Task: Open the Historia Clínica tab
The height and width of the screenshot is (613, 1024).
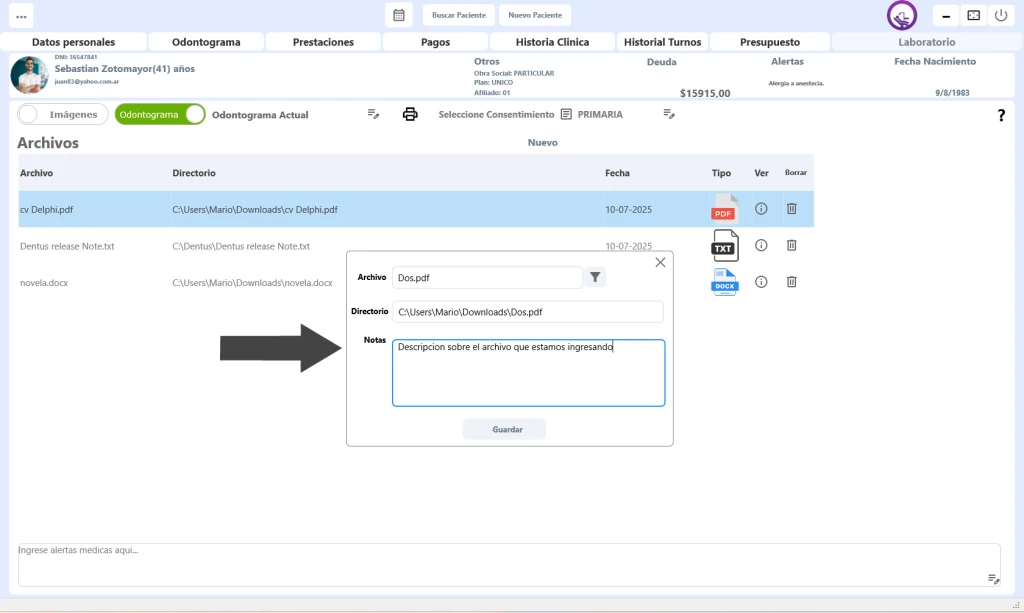Action: coord(552,42)
